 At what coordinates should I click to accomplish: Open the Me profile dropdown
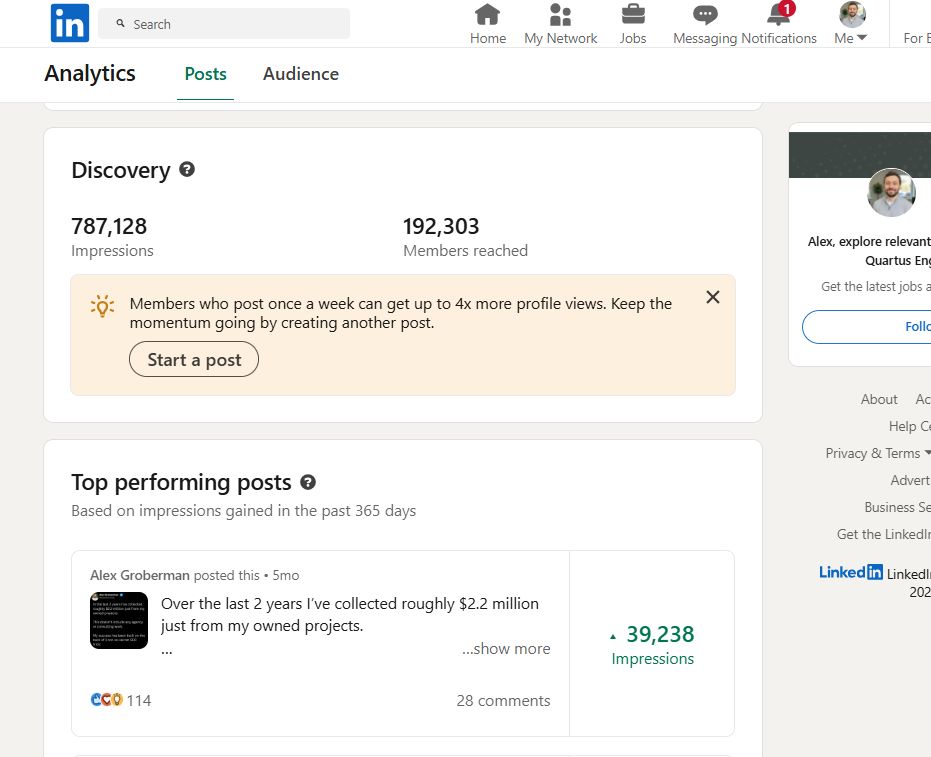click(850, 24)
